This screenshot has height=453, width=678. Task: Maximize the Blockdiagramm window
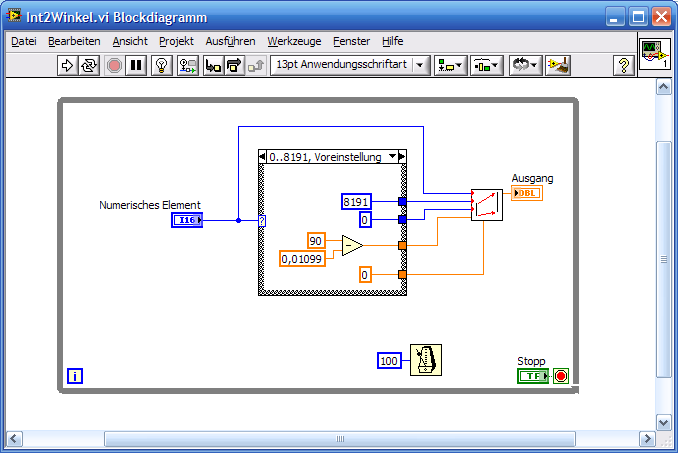point(638,17)
